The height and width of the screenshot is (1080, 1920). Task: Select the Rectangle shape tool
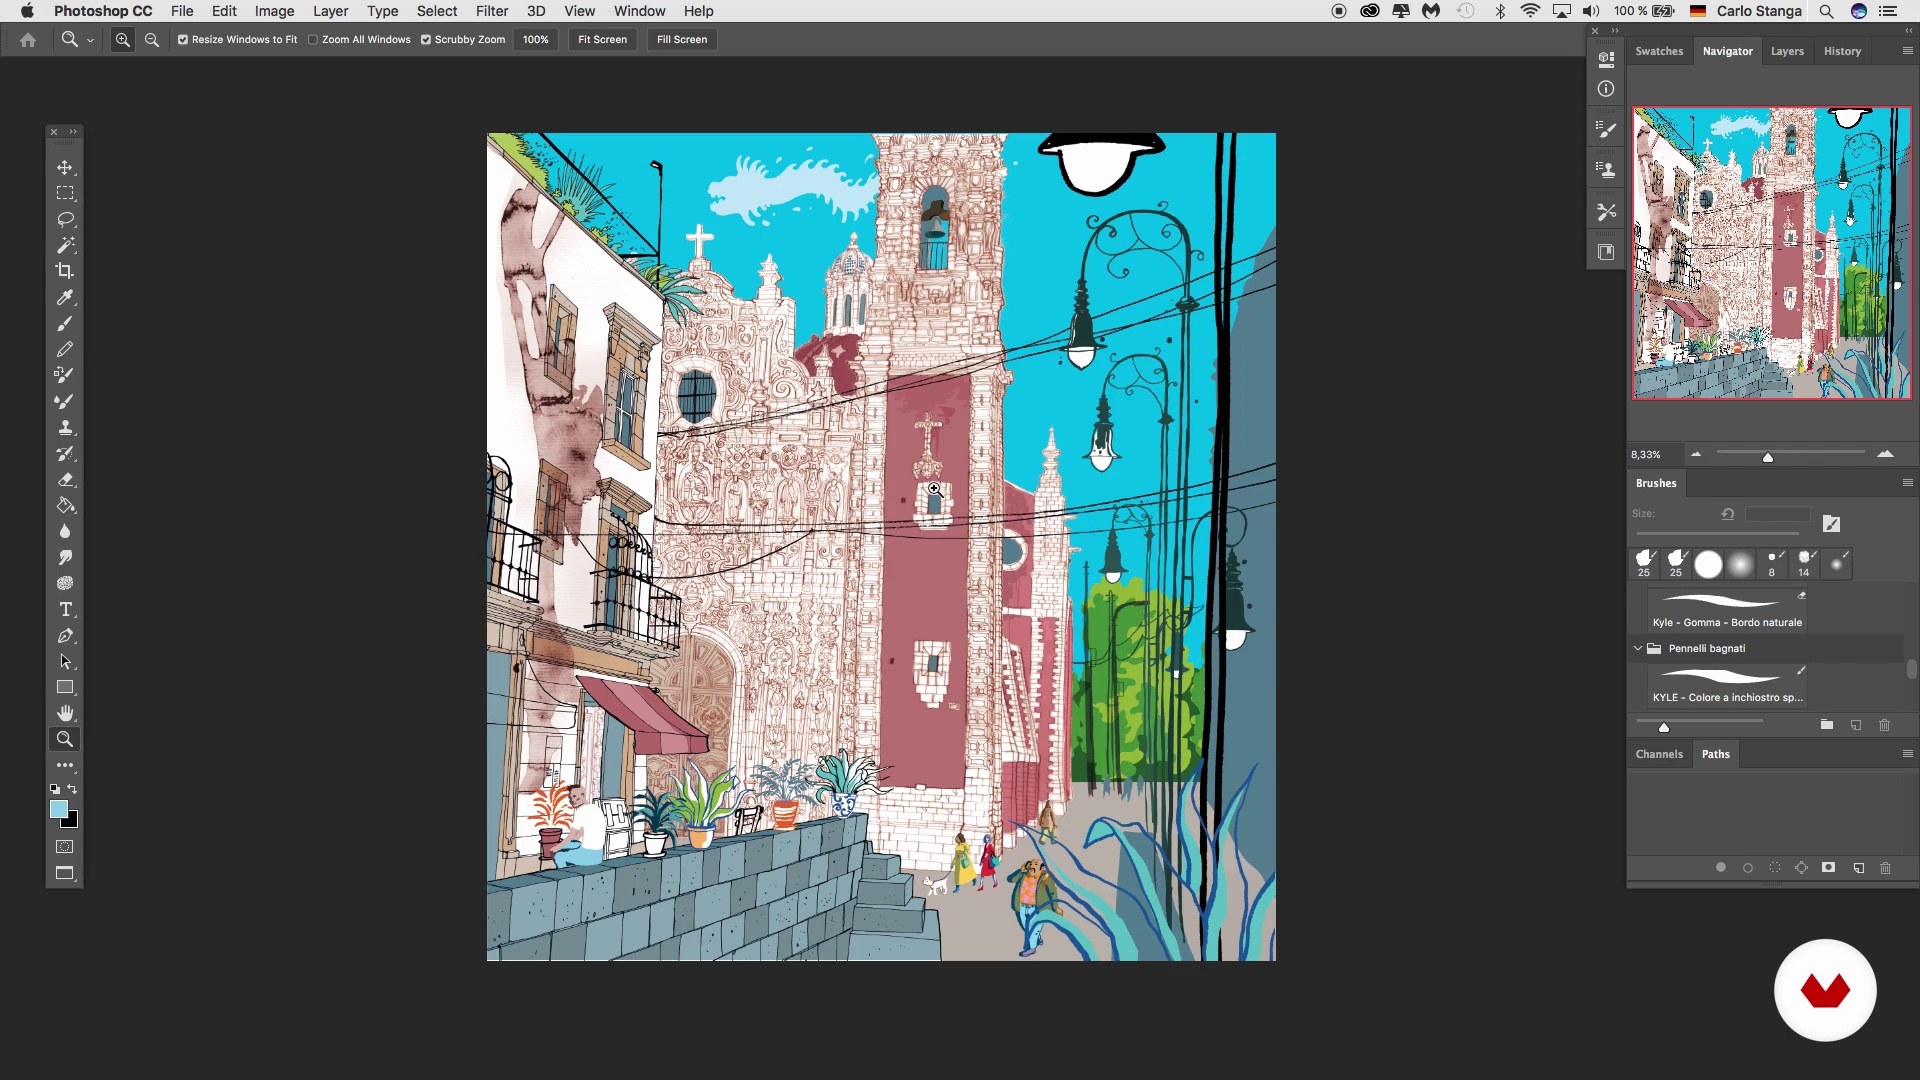click(65, 687)
